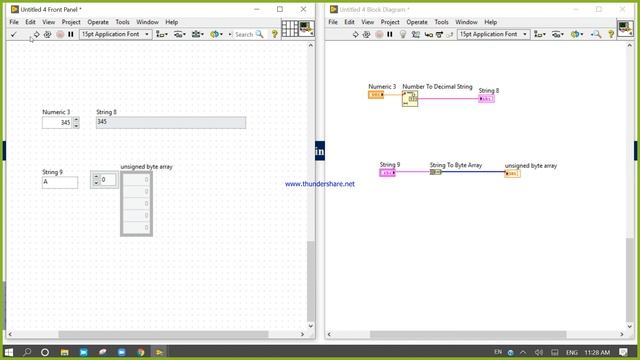Screen dimensions: 640x360
Task: Open Project menu in Front Panel window
Action: tap(71, 22)
